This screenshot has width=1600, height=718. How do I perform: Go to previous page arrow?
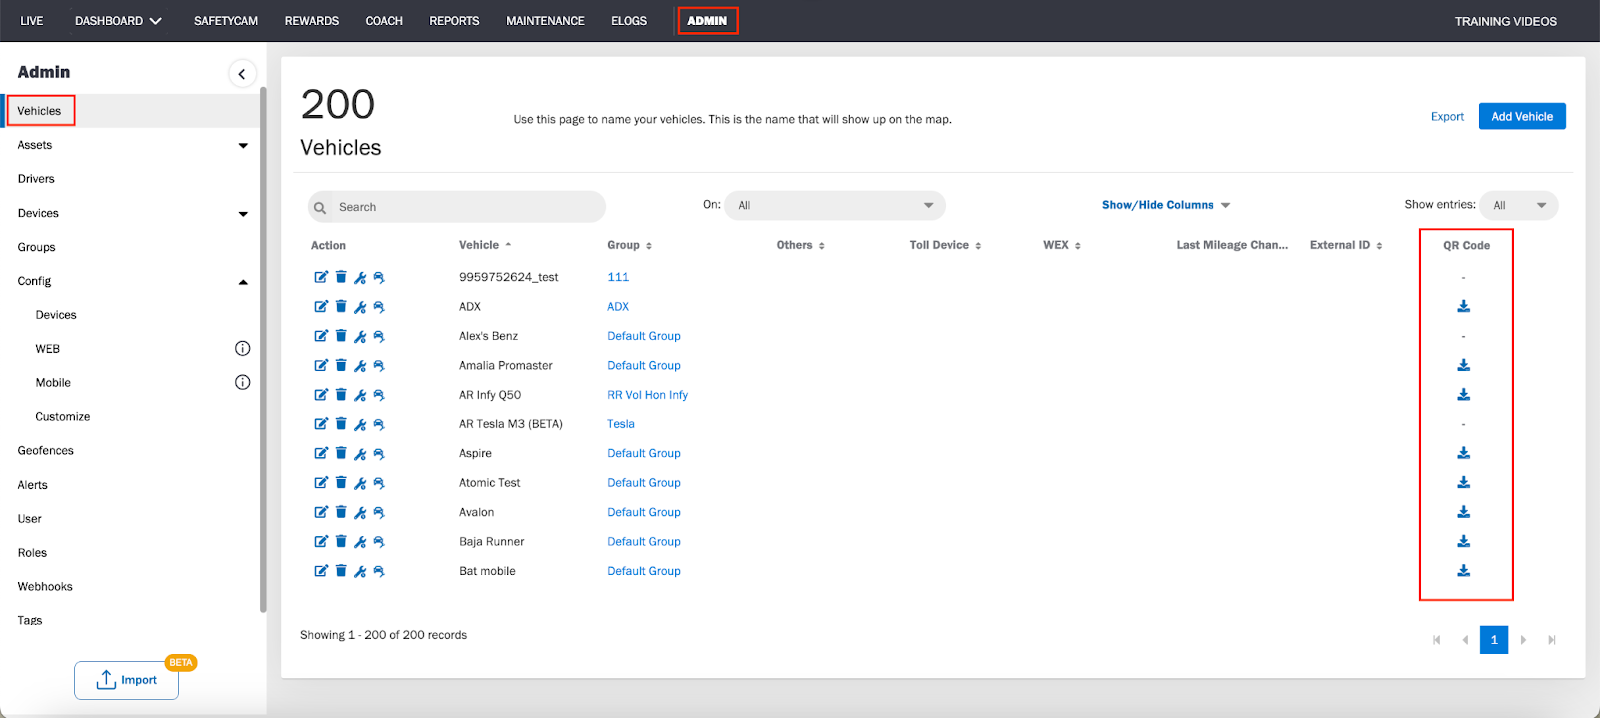pos(1465,640)
